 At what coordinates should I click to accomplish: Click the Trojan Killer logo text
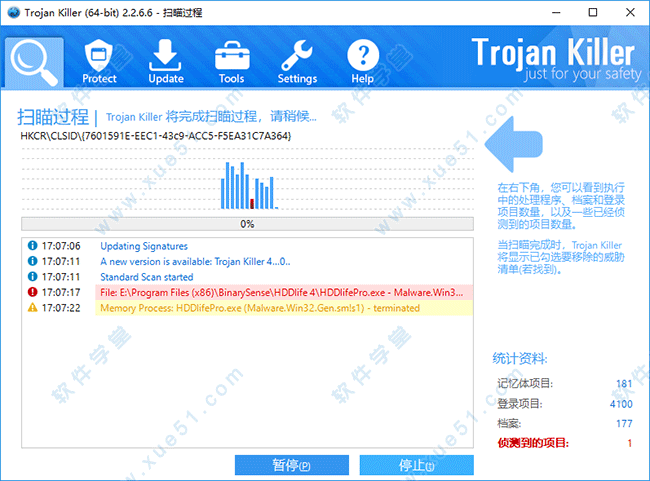coord(553,52)
